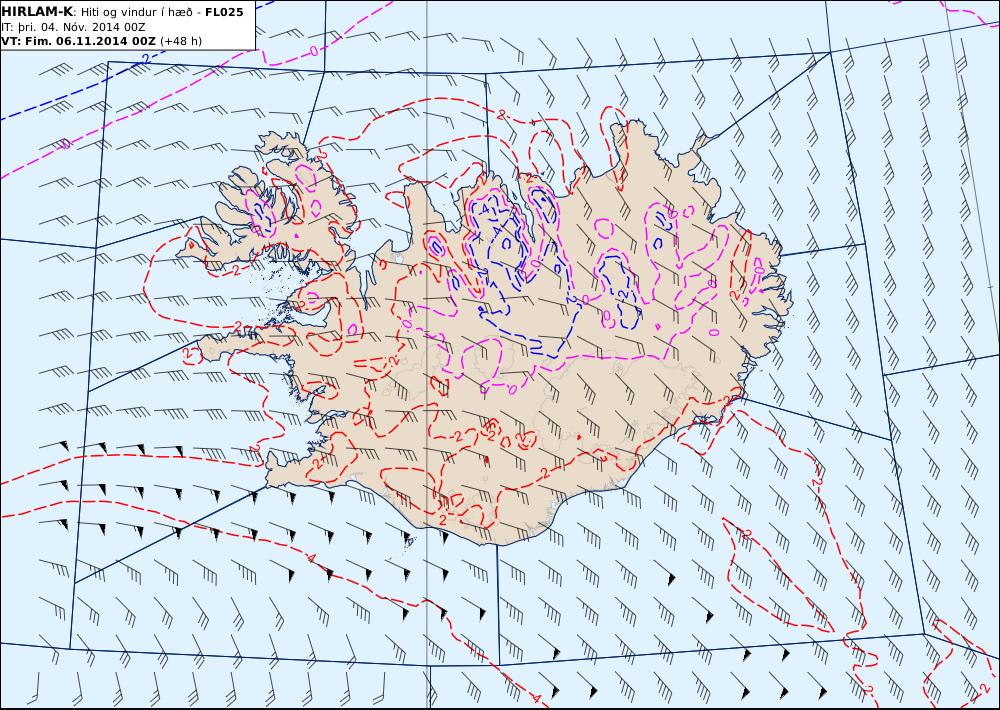Click the '(+48 h)' forecast offset text
The width and height of the screenshot is (1000, 710).
coord(180,41)
